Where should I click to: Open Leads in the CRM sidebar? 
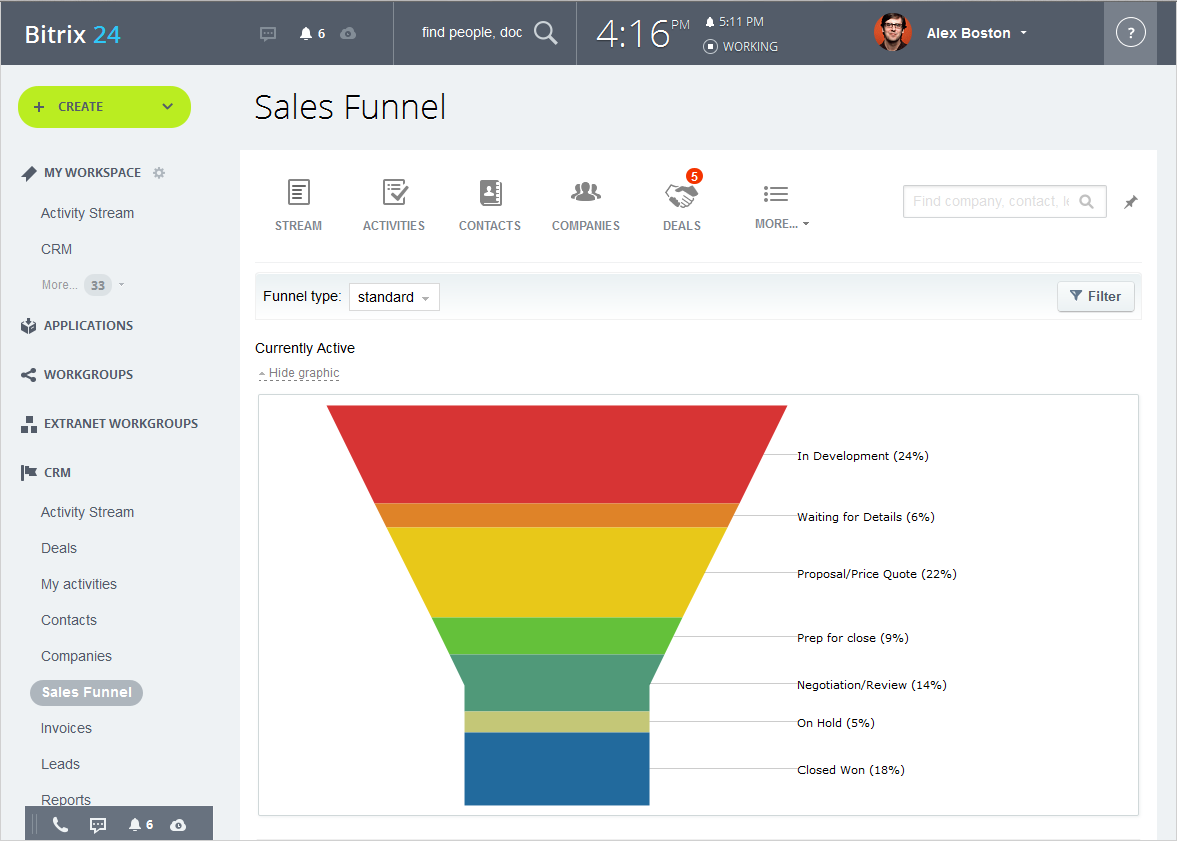coord(60,764)
